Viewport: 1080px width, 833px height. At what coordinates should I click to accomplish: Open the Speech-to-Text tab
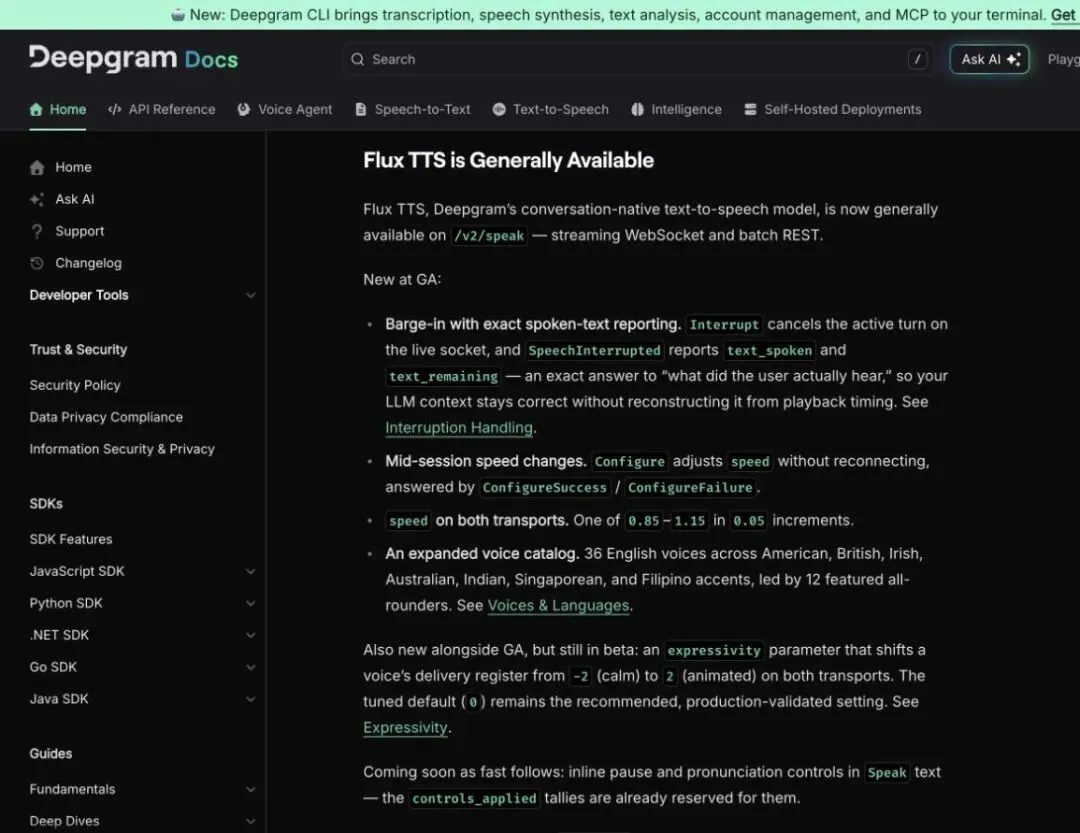413,109
